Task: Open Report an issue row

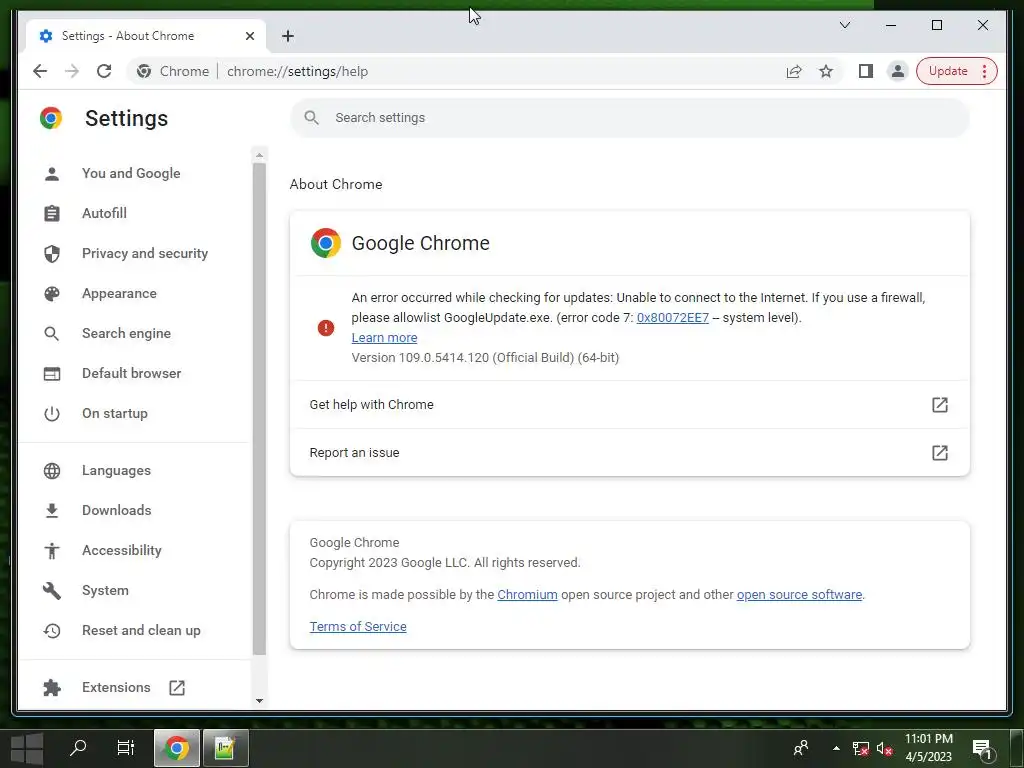Action: [x=630, y=453]
